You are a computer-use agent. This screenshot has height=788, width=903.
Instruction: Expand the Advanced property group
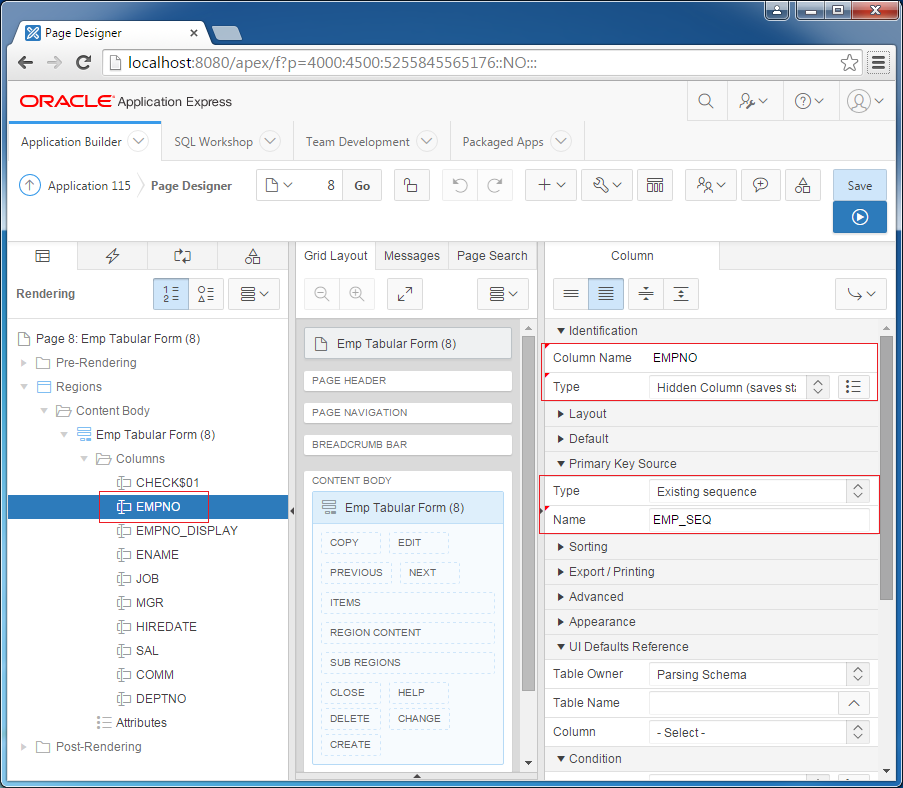pos(560,597)
